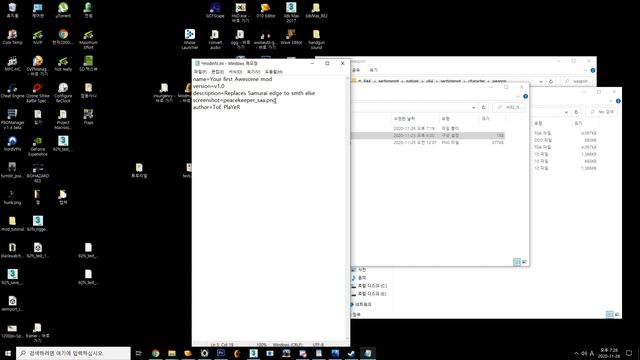Click the version=v1.0 line in Notepad
Image resolution: width=640 pixels, height=360 pixels.
209,86
